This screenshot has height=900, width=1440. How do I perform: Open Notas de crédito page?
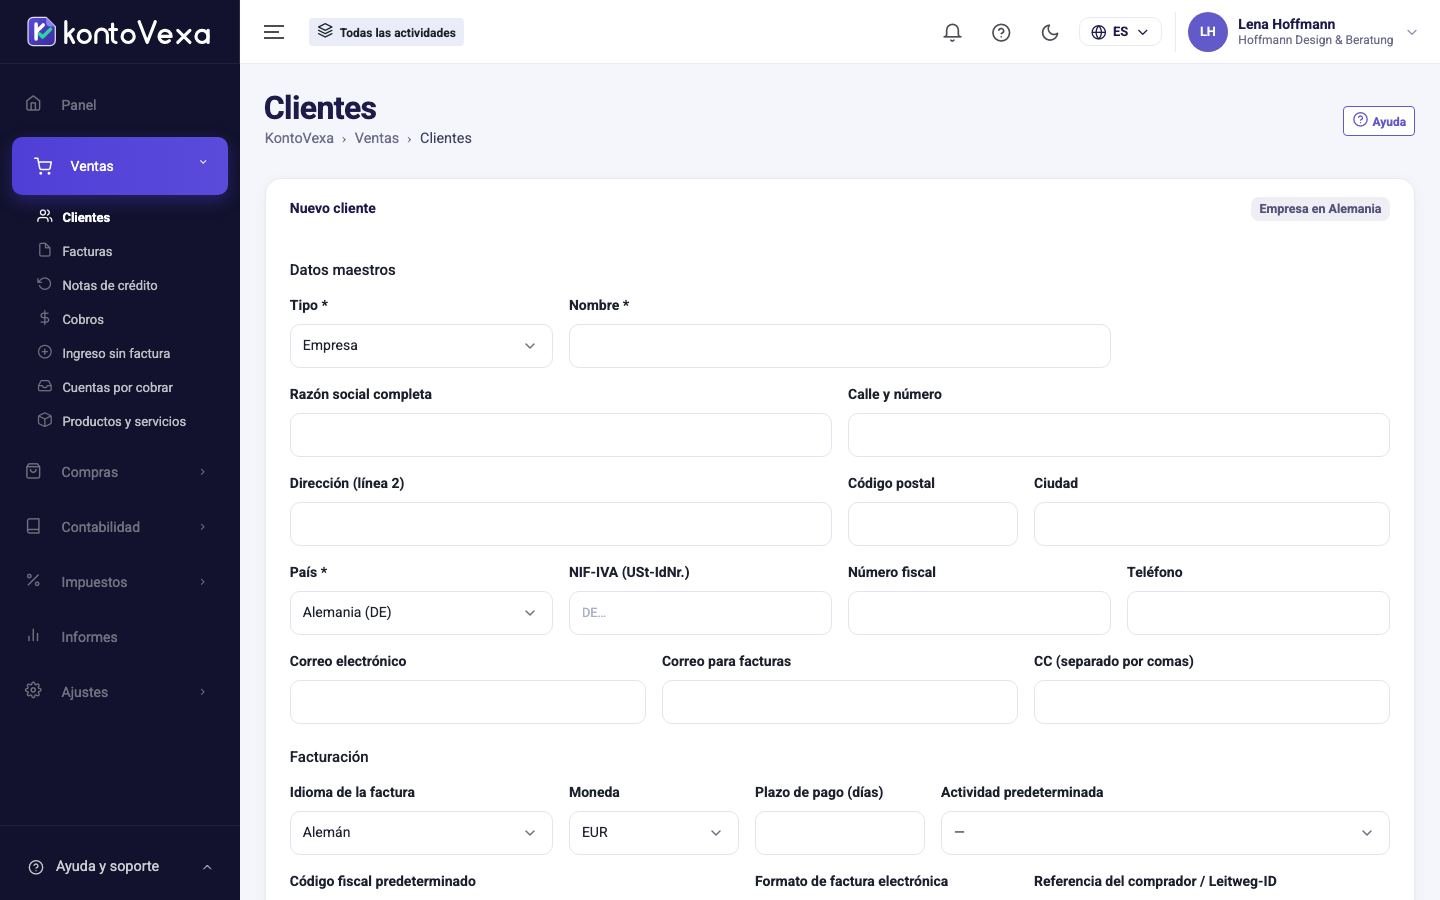(x=109, y=285)
